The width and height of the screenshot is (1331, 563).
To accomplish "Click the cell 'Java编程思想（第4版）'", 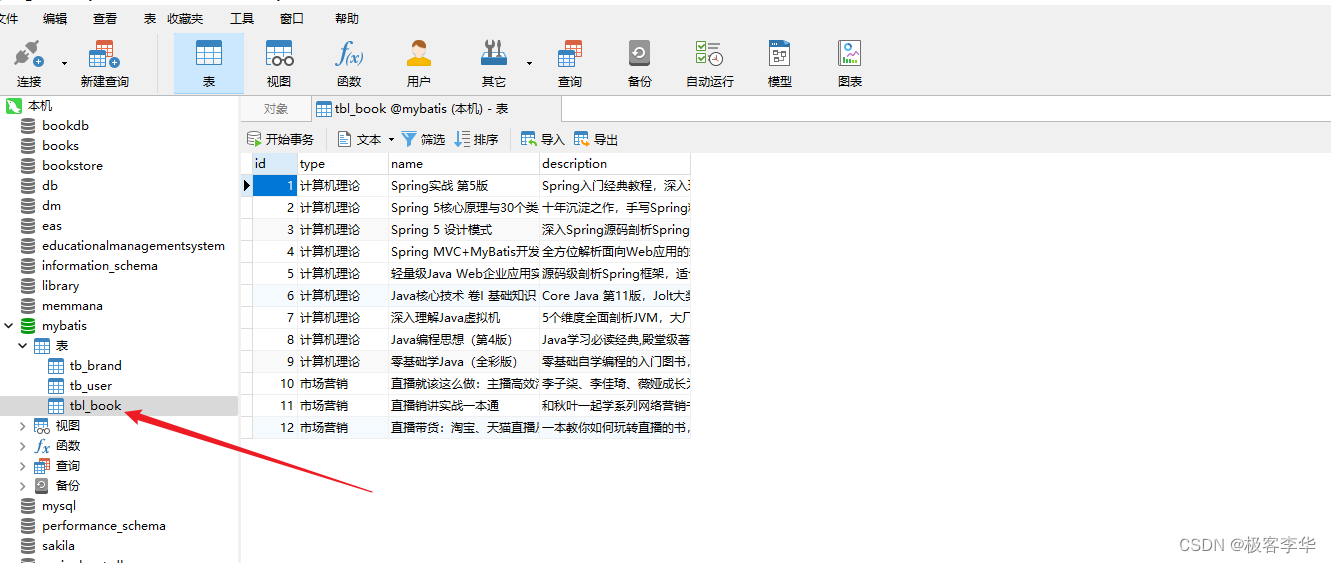I will 464,339.
